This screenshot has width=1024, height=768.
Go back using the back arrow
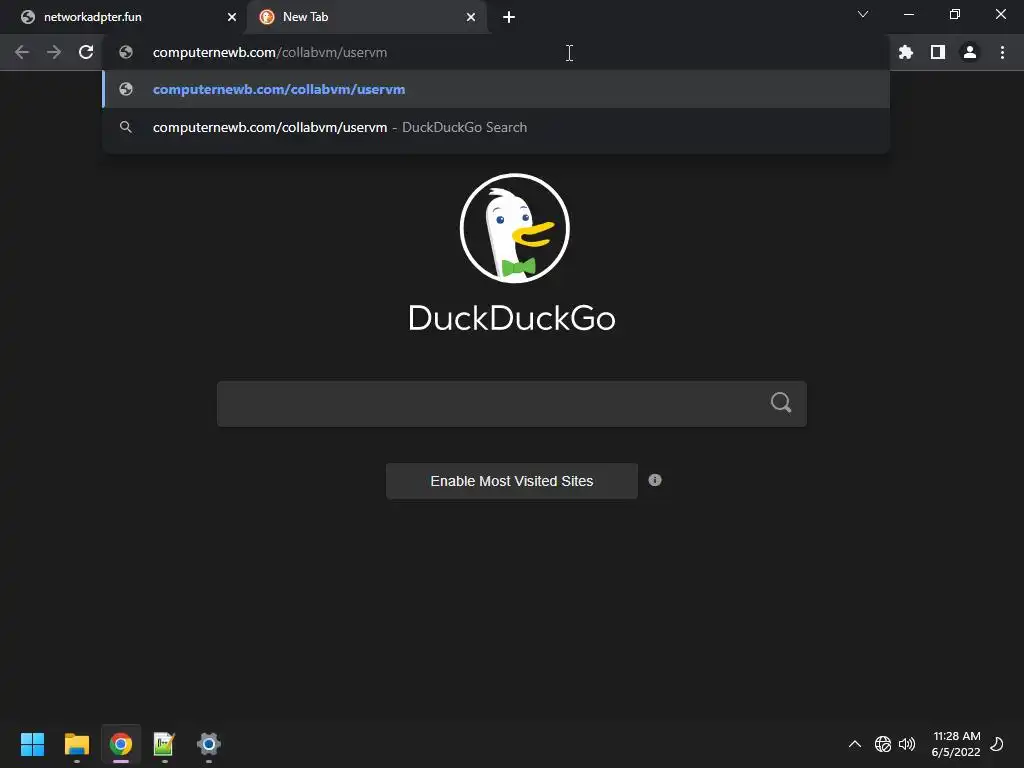click(22, 52)
